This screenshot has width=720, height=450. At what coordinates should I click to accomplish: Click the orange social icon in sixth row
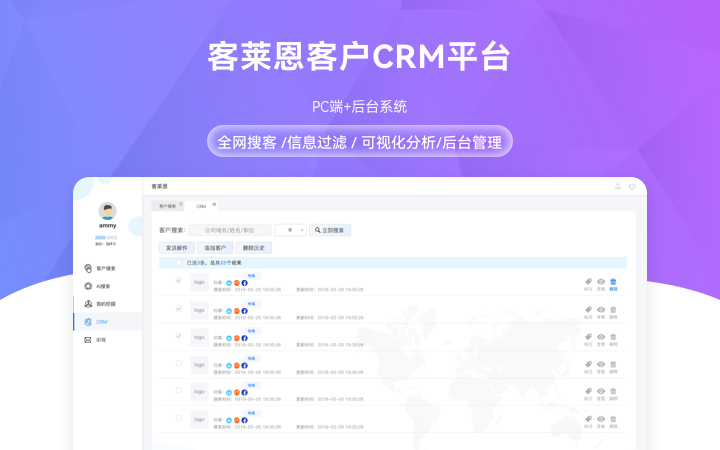click(236, 420)
